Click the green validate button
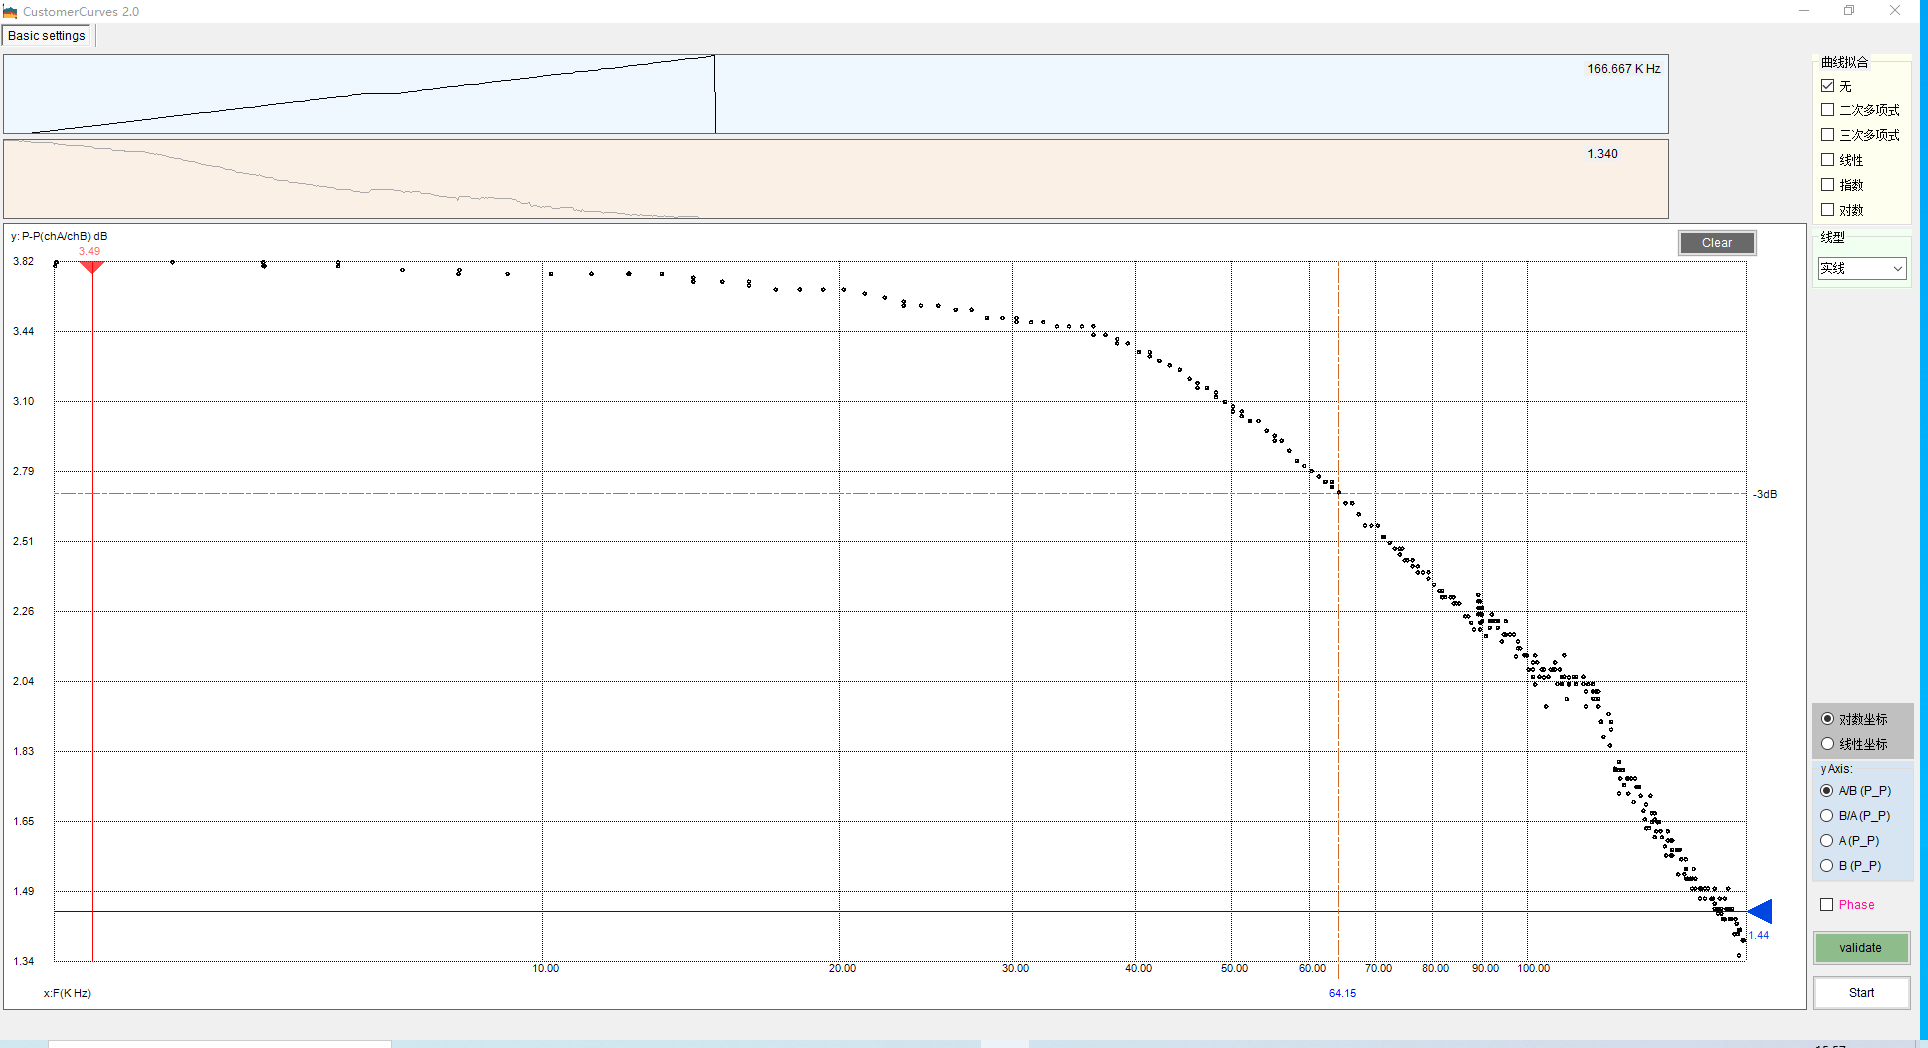 1861,948
